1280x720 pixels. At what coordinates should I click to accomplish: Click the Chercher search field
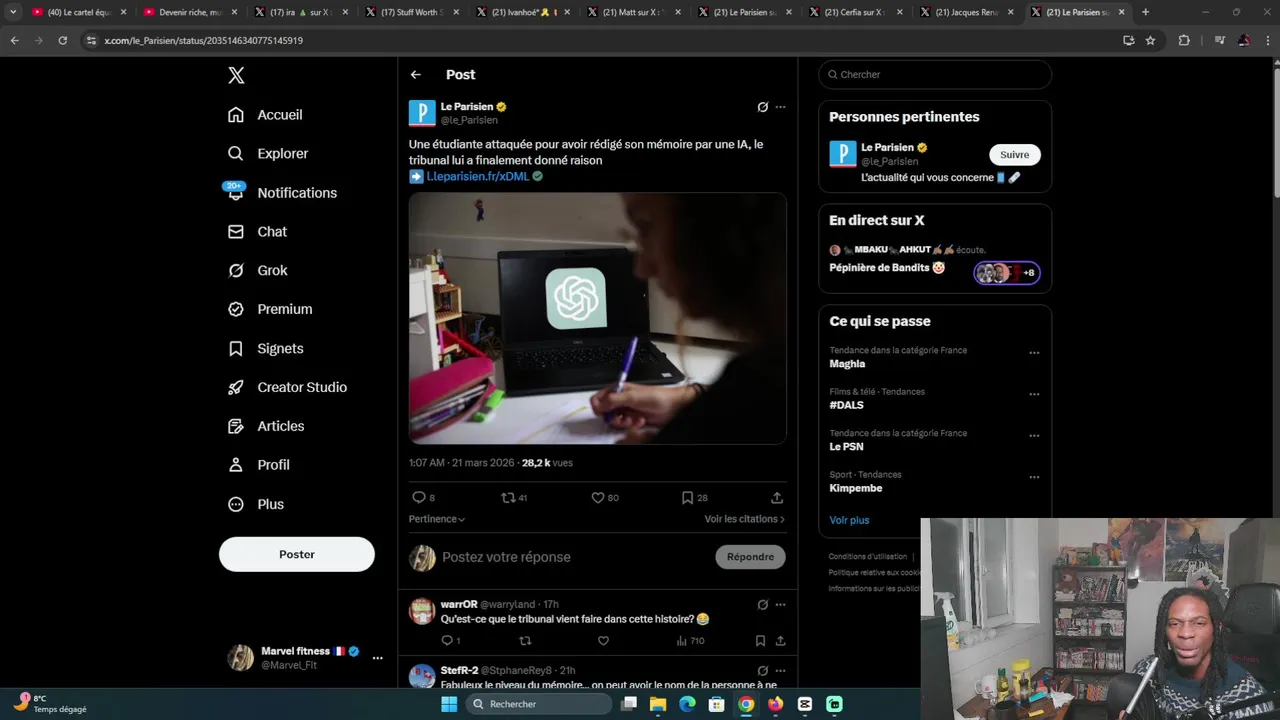pyautogui.click(x=935, y=75)
